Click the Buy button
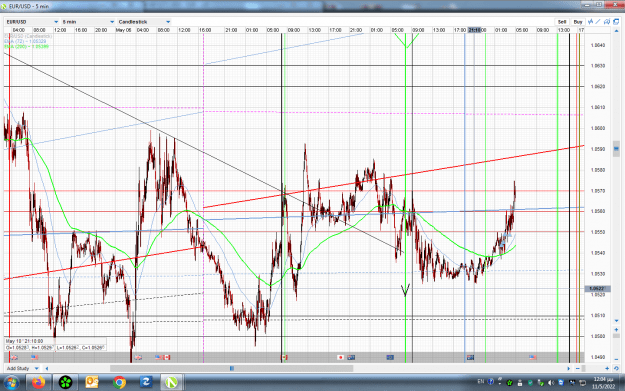The image size is (625, 391). (578, 22)
